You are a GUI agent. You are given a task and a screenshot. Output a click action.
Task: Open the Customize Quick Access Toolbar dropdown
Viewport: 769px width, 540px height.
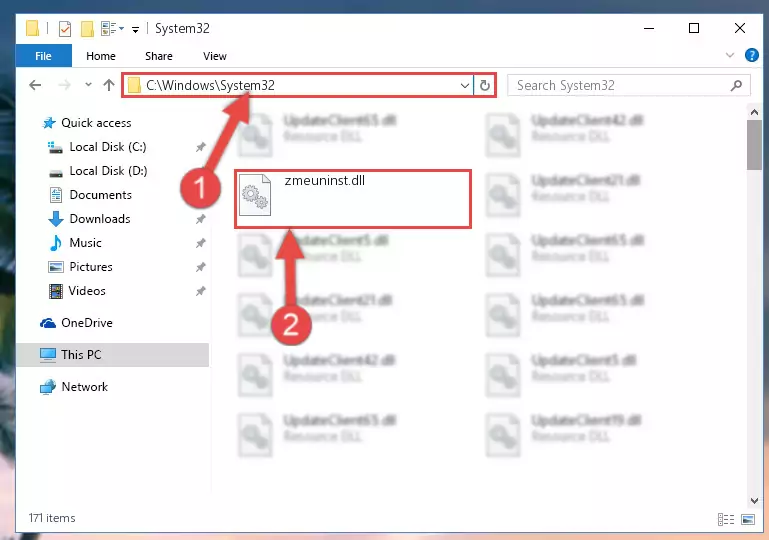click(x=135, y=29)
